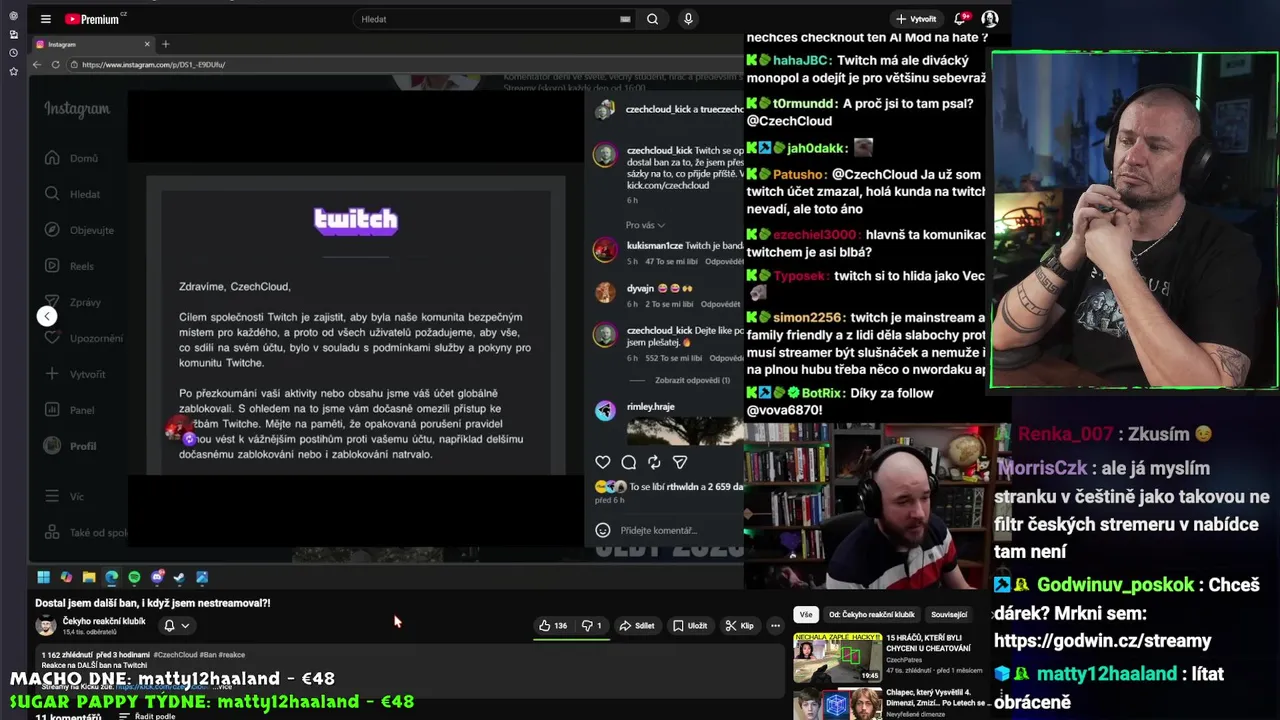This screenshot has height=720, width=1280.
Task: Open File Explorer from taskbar
Action: coord(89,577)
